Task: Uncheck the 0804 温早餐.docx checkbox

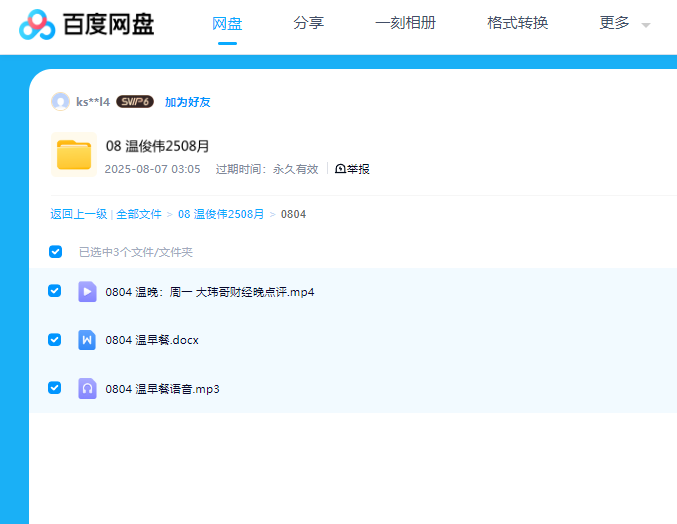Action: tap(55, 340)
